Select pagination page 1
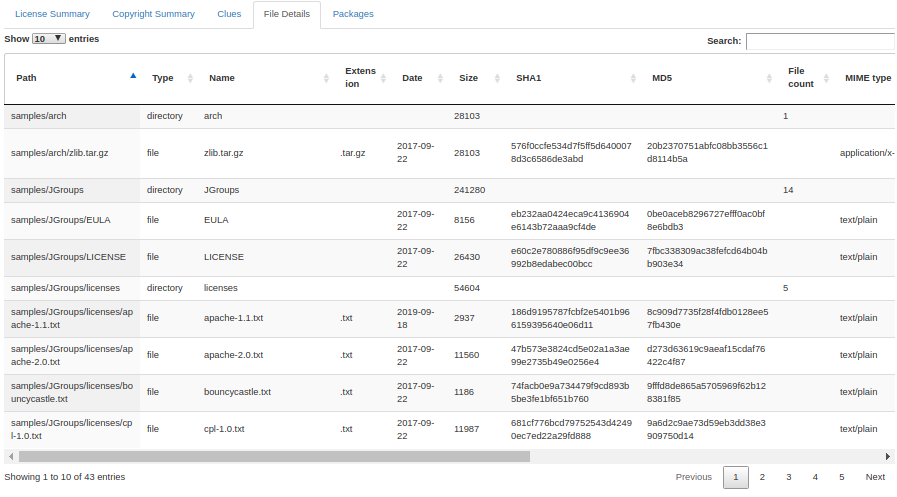 (736, 477)
